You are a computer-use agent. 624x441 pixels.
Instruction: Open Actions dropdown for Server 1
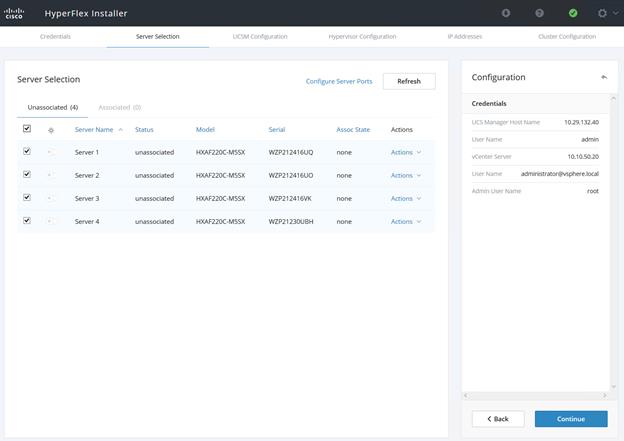pyautogui.click(x=406, y=152)
